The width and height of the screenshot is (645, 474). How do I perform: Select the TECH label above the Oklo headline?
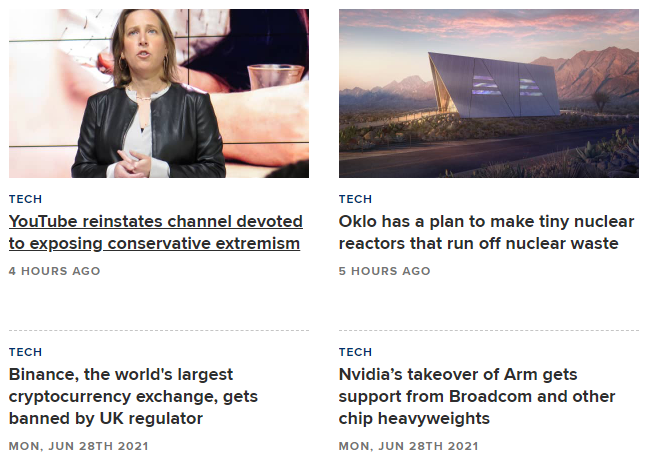[x=355, y=199]
